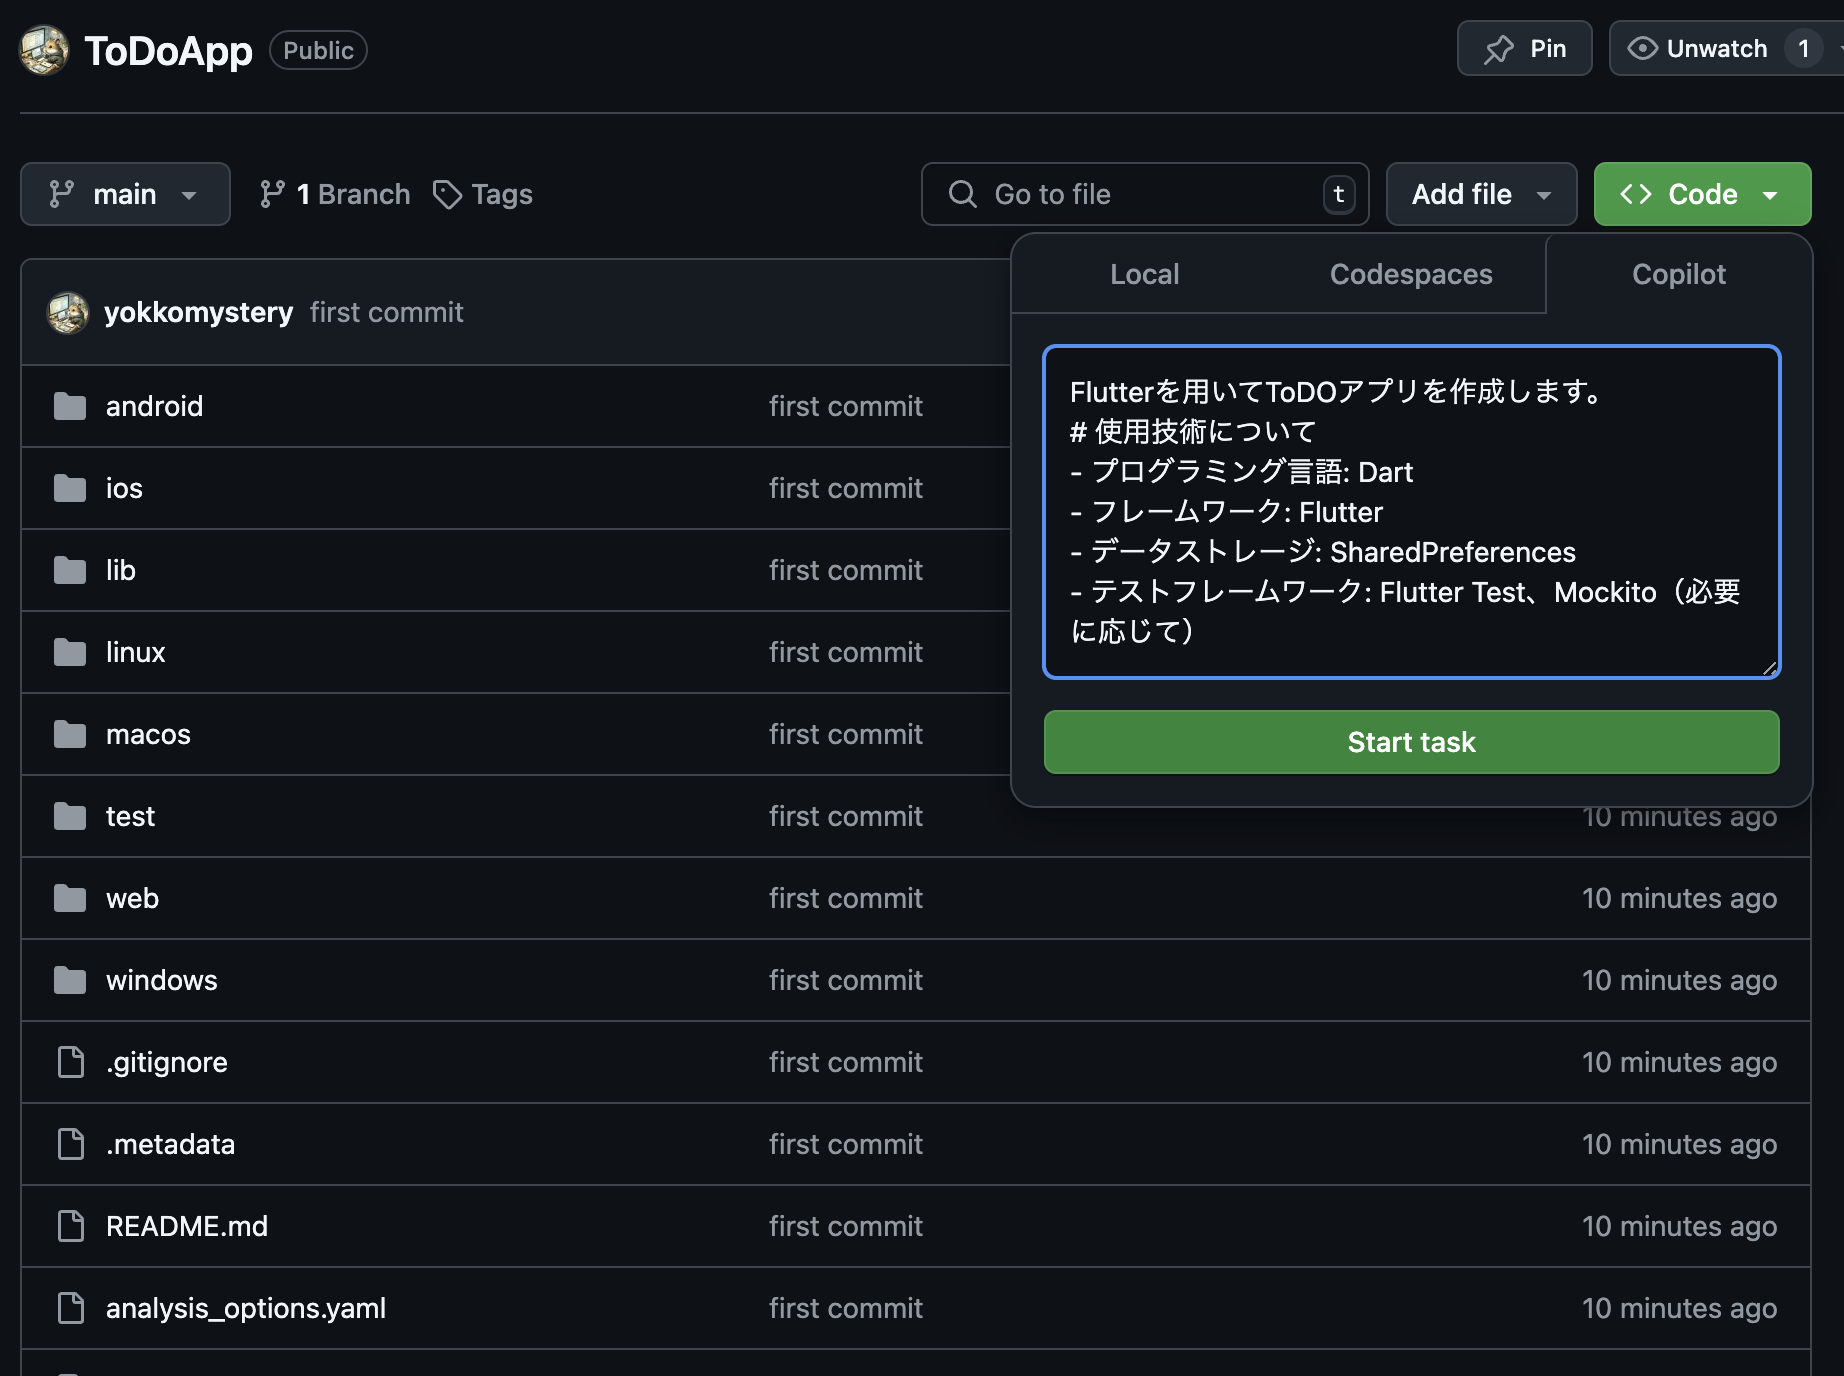The height and width of the screenshot is (1376, 1844).
Task: Open the test directory link
Action: [x=131, y=816]
